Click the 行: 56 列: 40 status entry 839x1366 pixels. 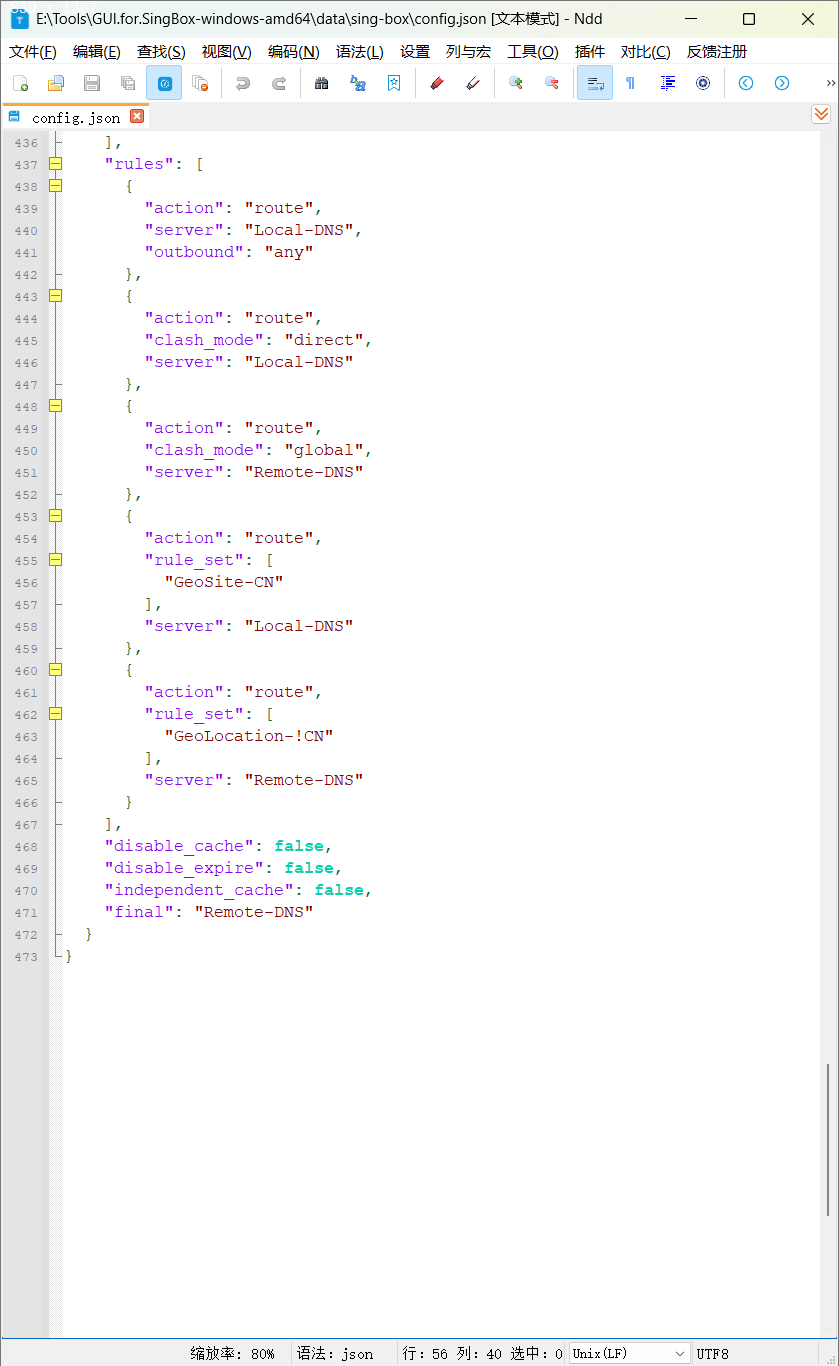click(x=483, y=1353)
